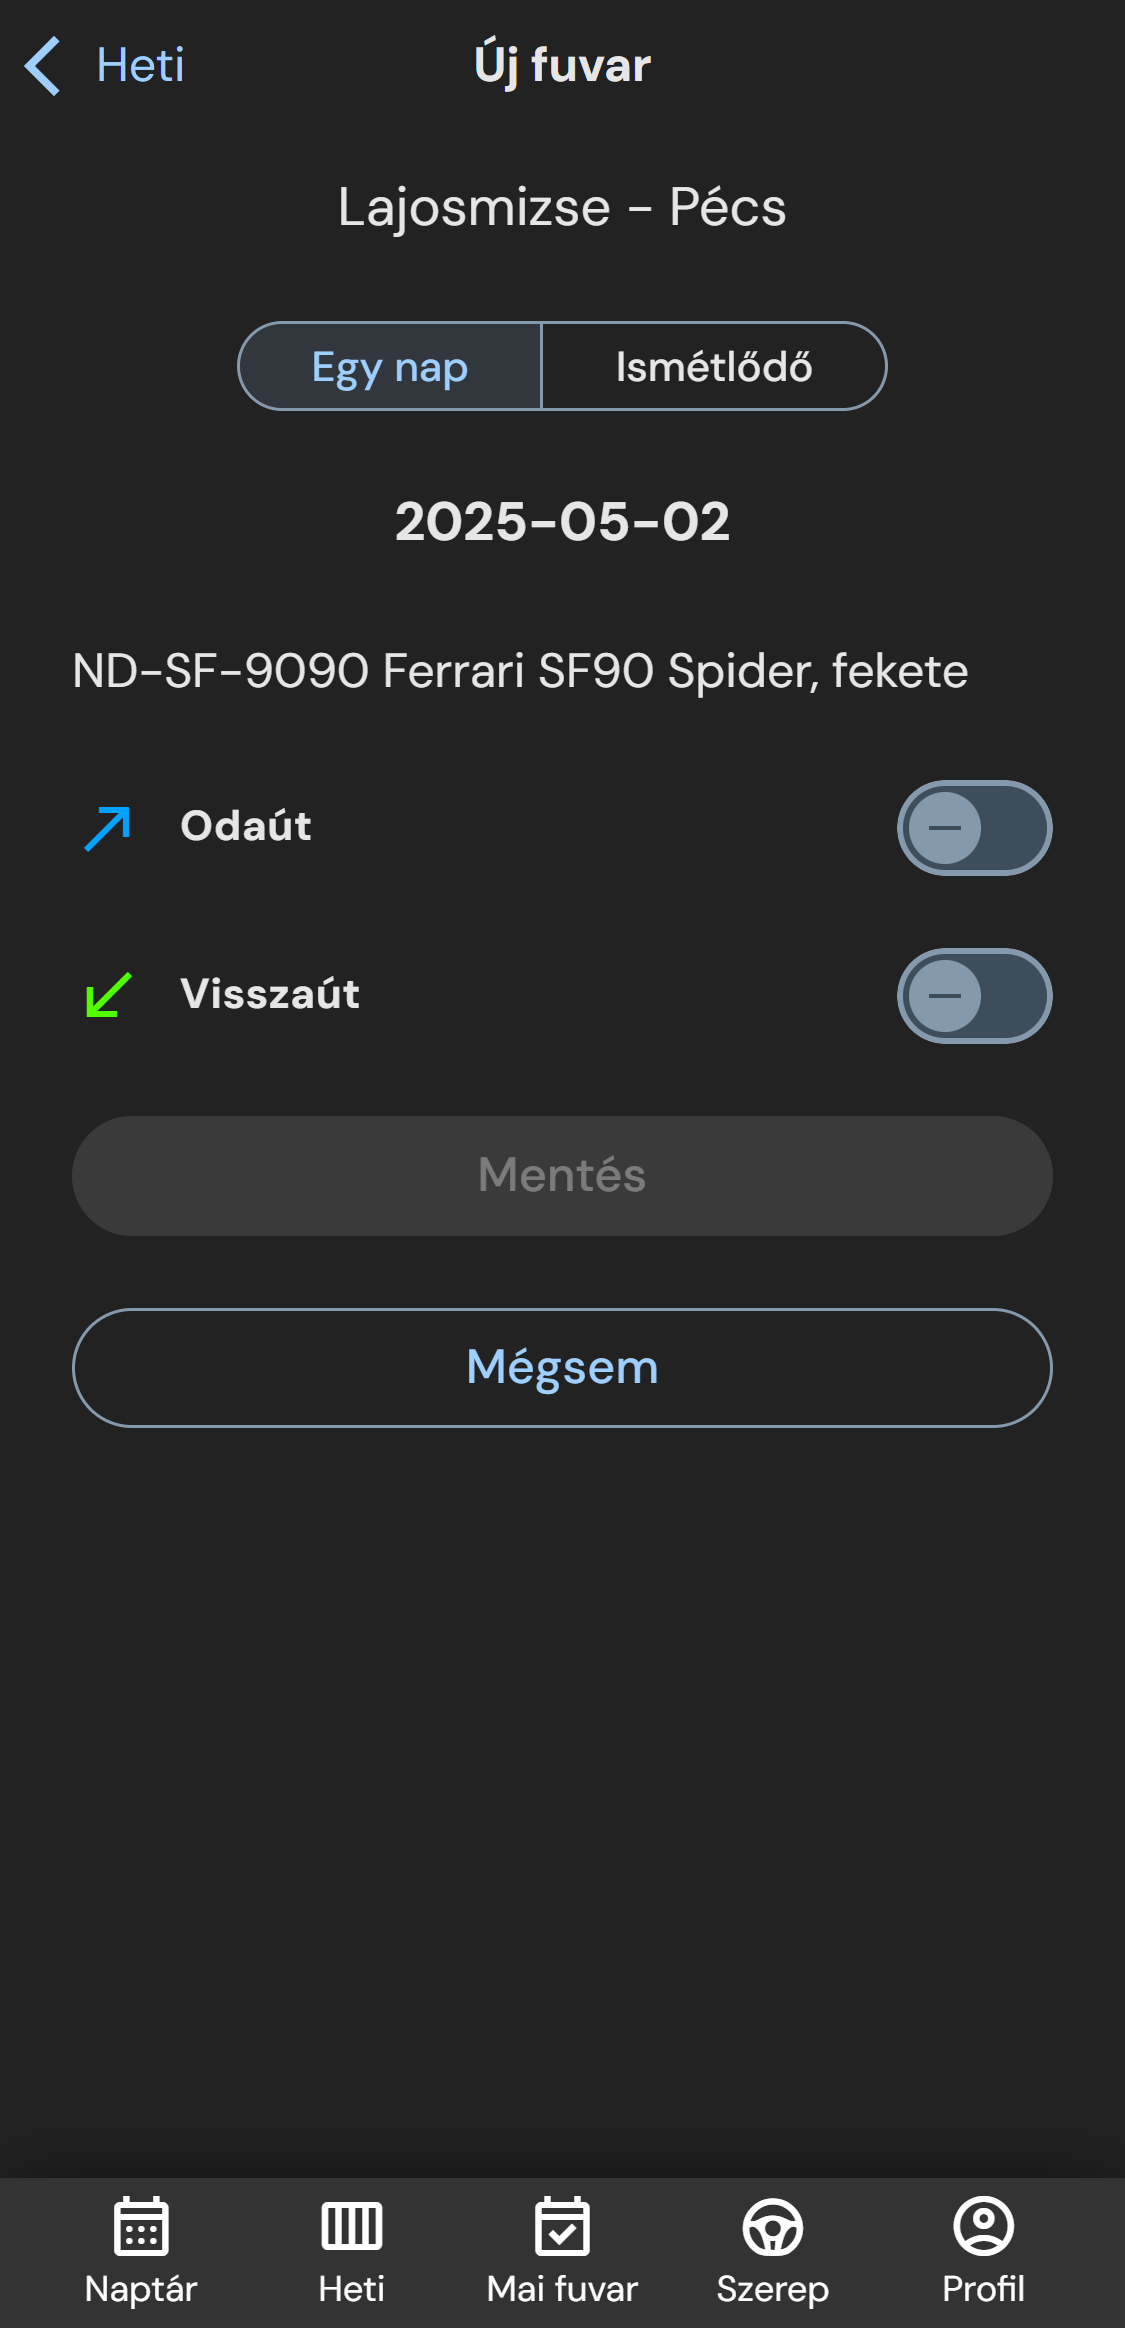Select the Egy nap option

390,367
